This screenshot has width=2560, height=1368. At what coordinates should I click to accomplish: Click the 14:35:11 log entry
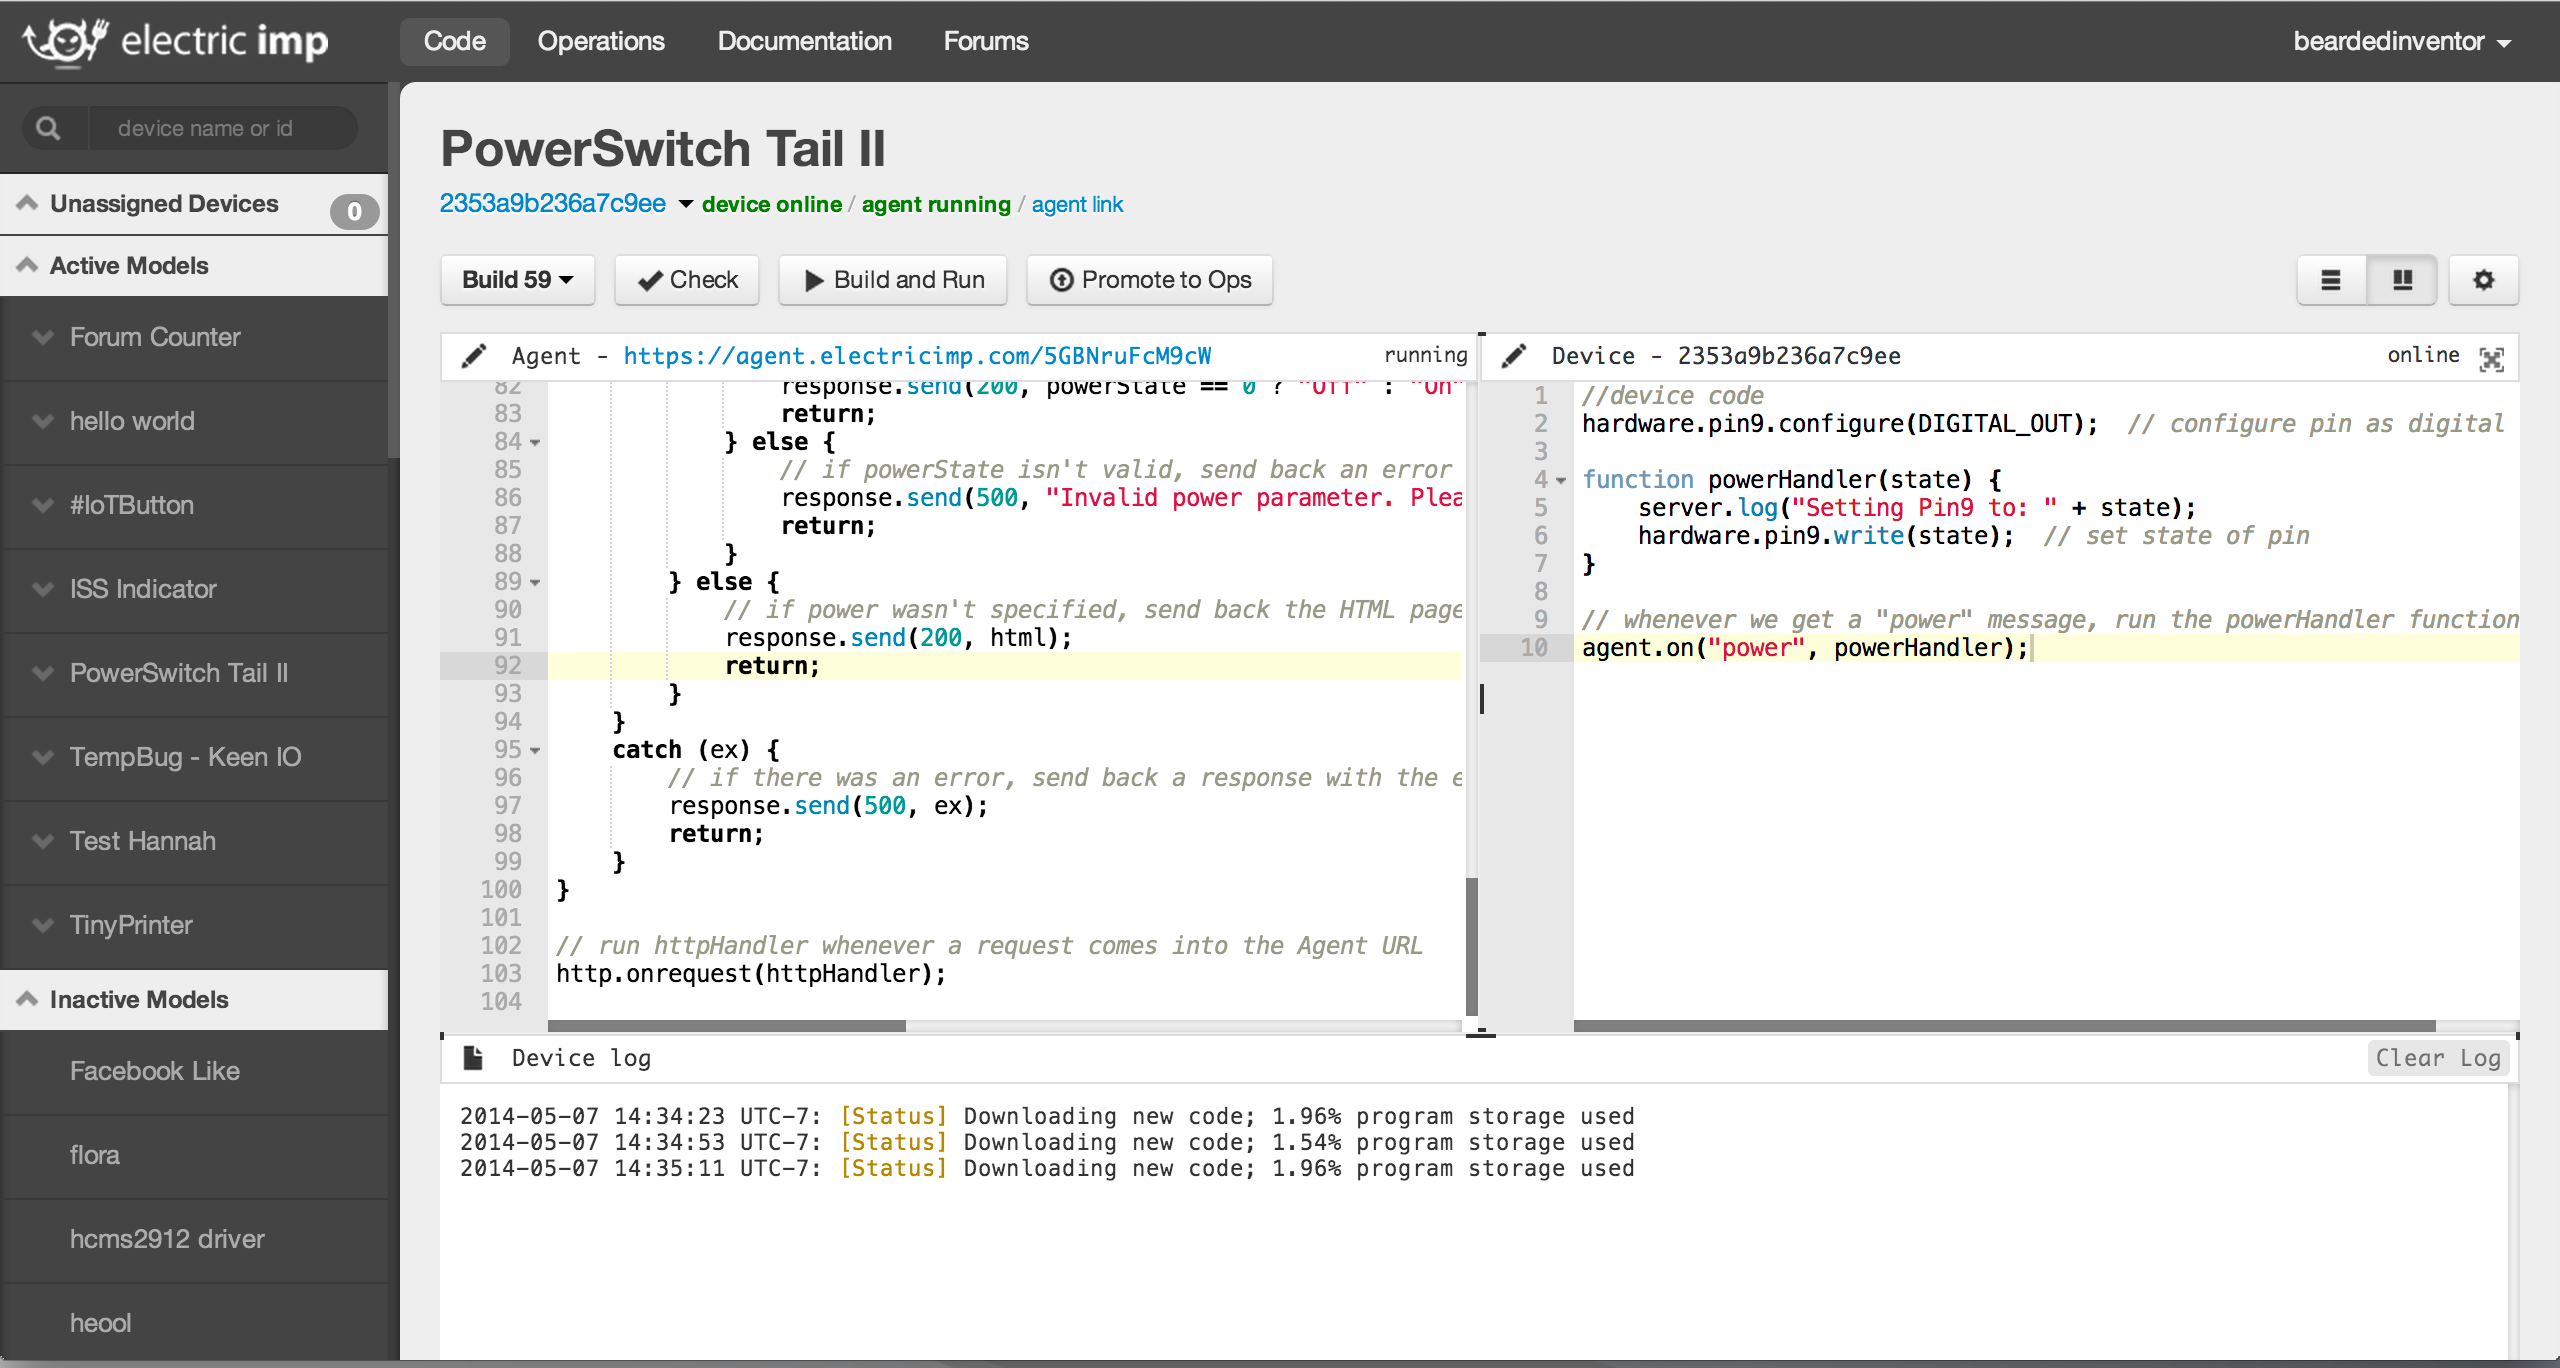(x=1047, y=1168)
